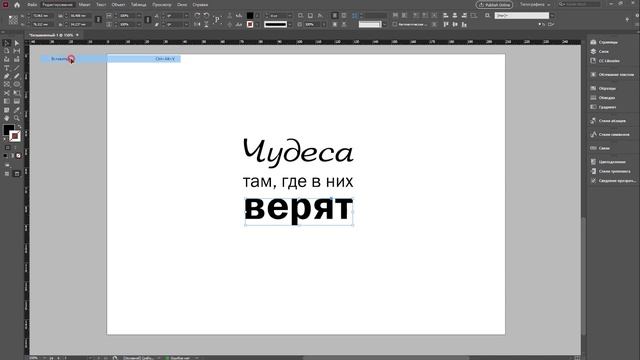
Task: Click the reference point locator grid
Action: point(13,20)
